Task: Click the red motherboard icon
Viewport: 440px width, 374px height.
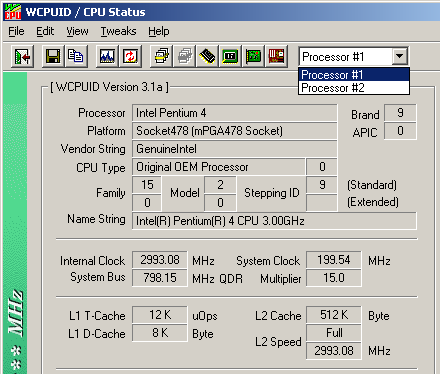Action: tap(276, 57)
